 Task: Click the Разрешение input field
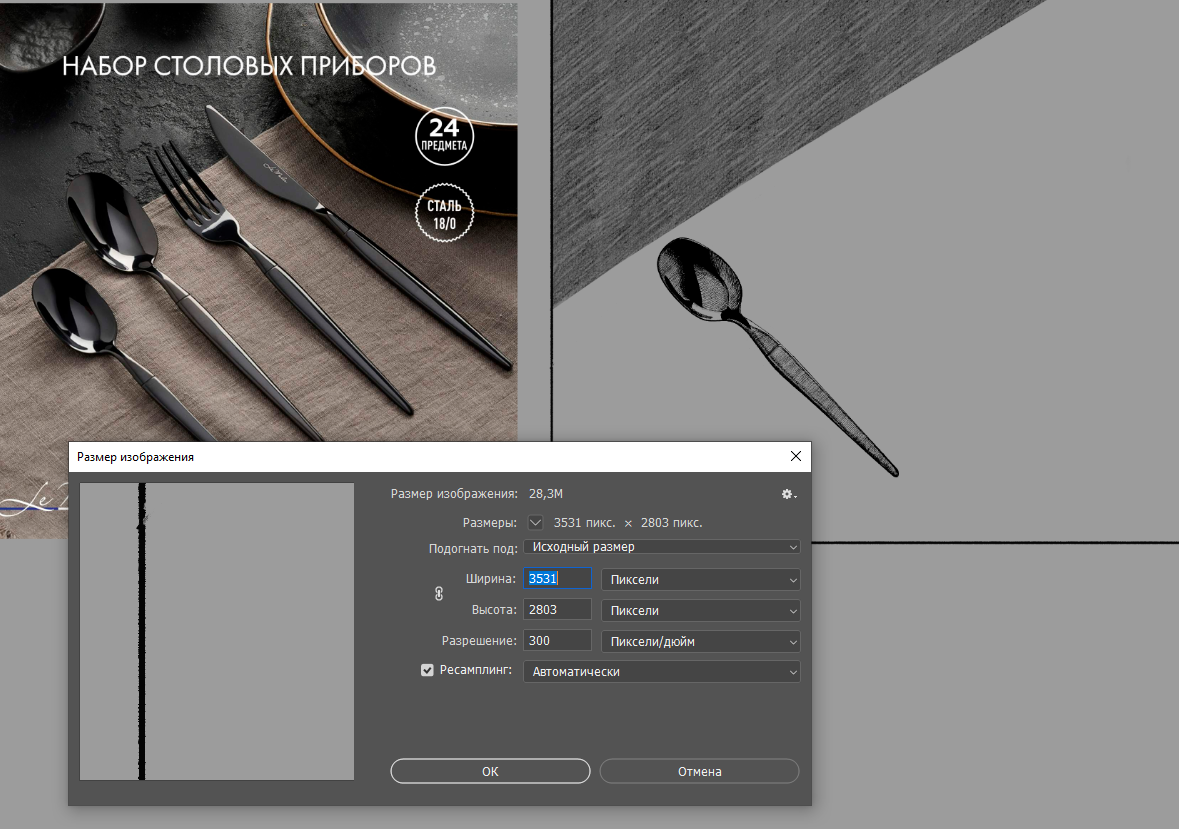[x=557, y=640]
